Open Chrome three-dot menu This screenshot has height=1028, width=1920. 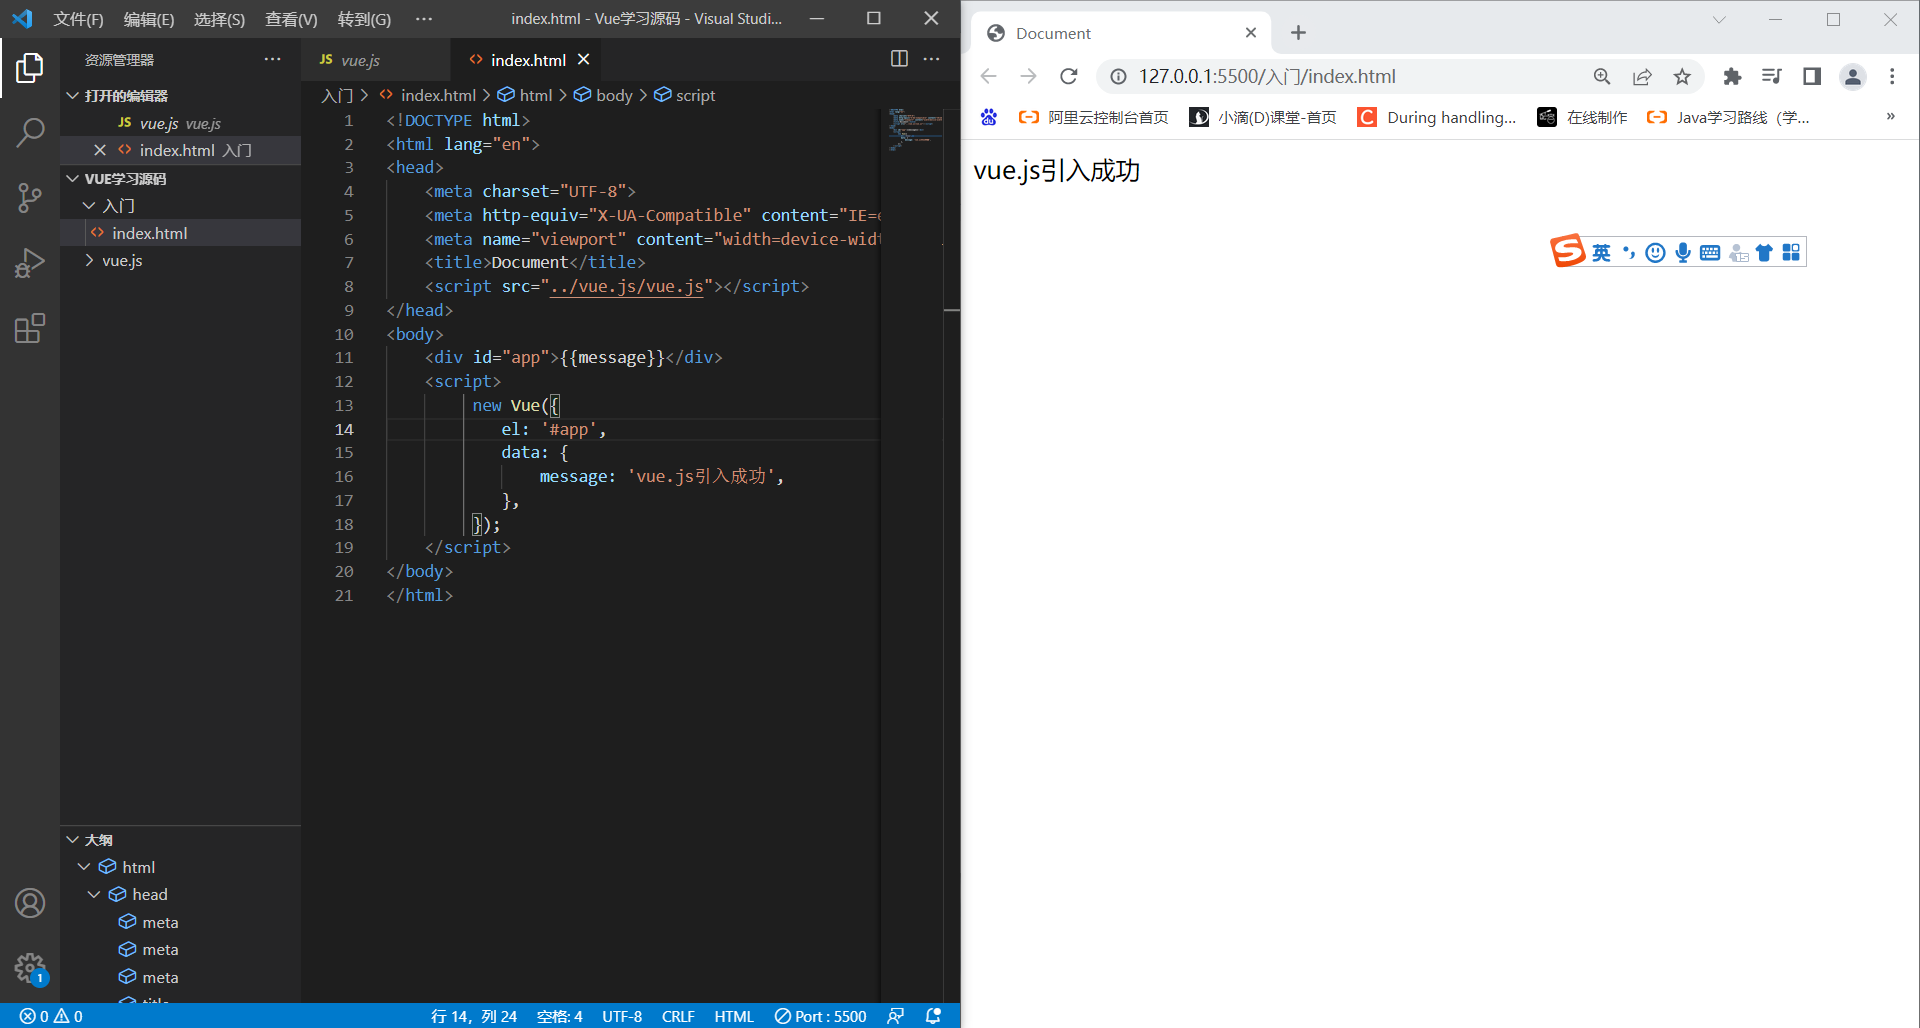(1892, 76)
